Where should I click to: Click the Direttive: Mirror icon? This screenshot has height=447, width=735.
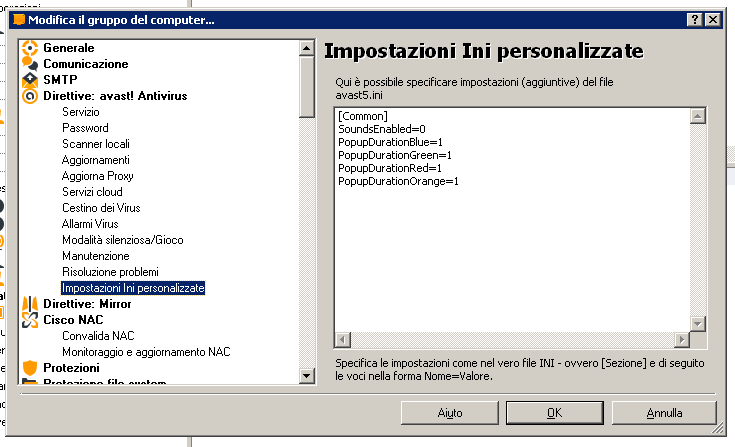coord(30,304)
